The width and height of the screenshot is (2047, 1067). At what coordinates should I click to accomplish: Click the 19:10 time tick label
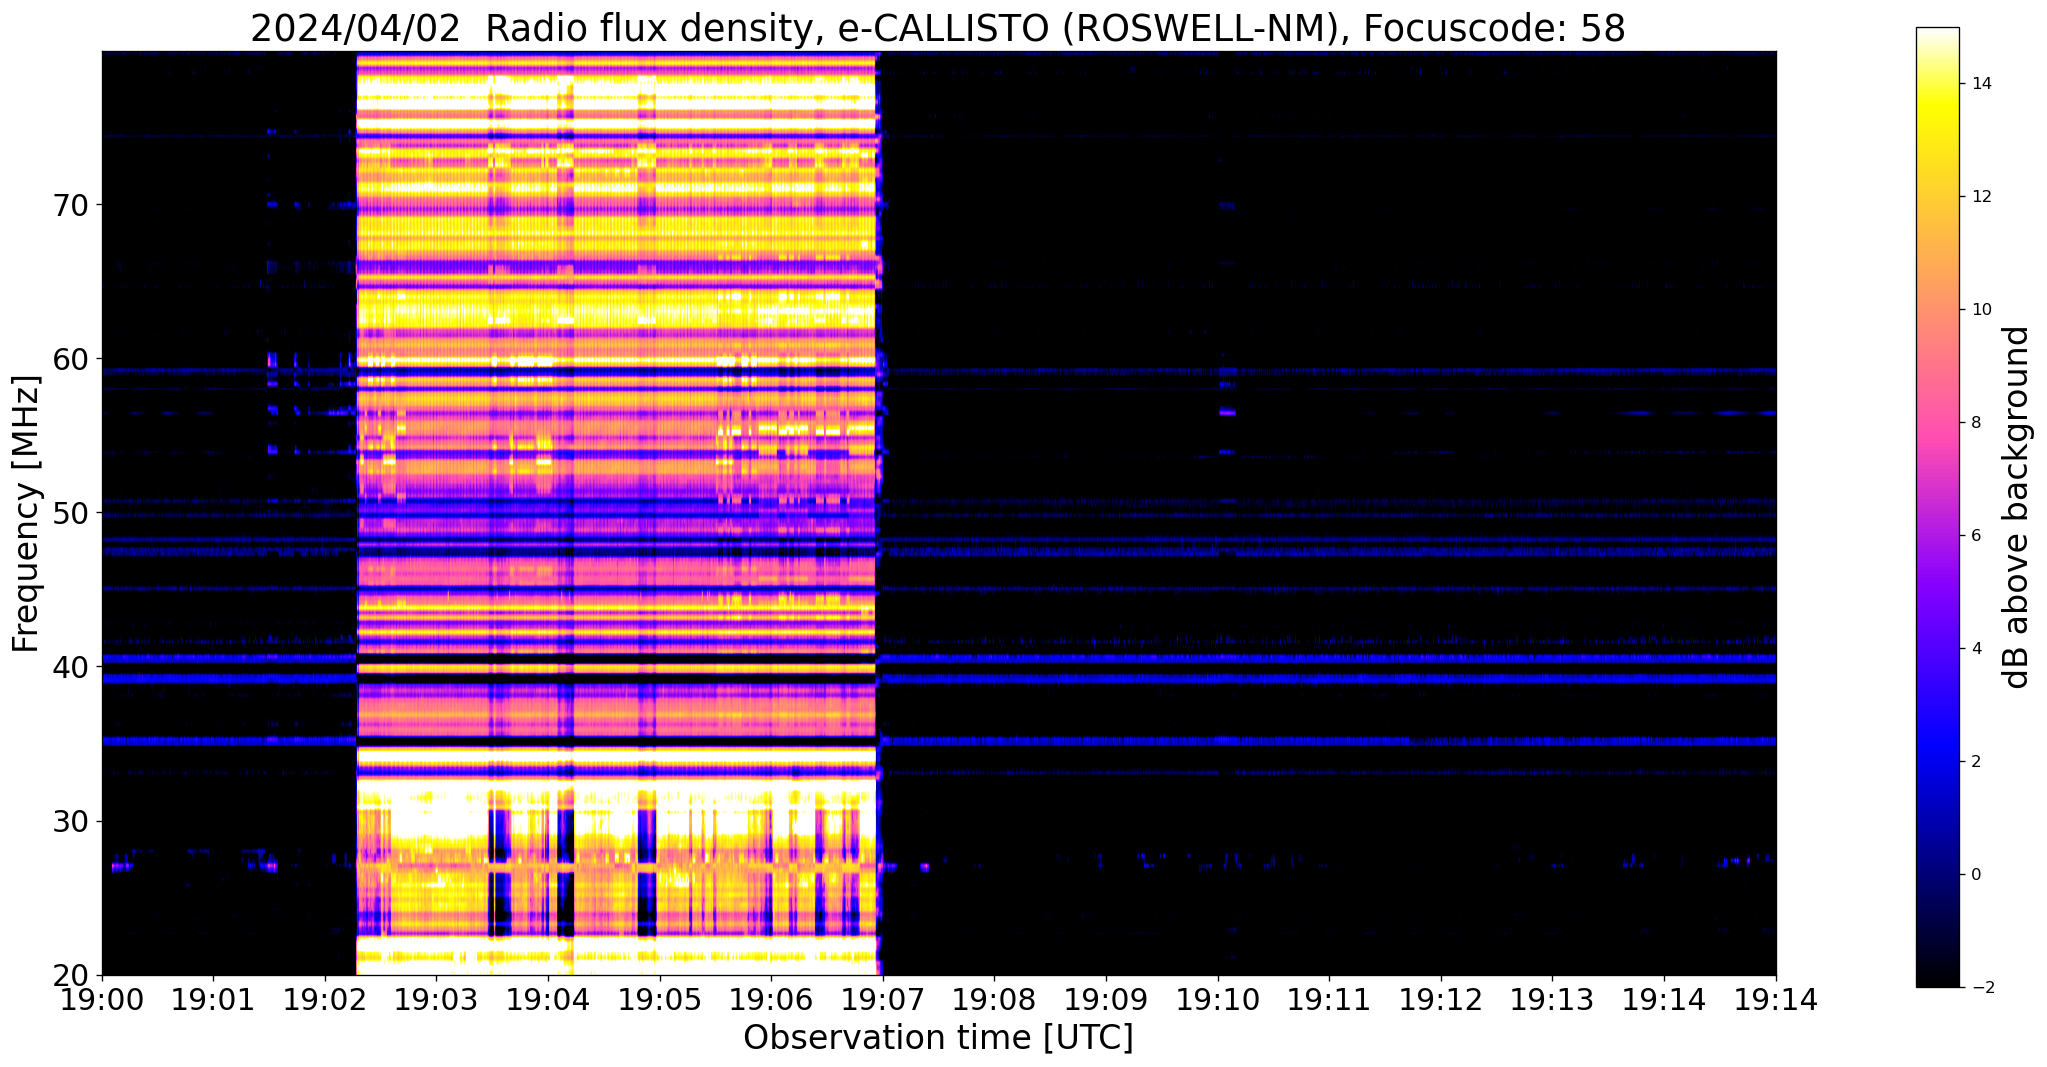click(1218, 998)
